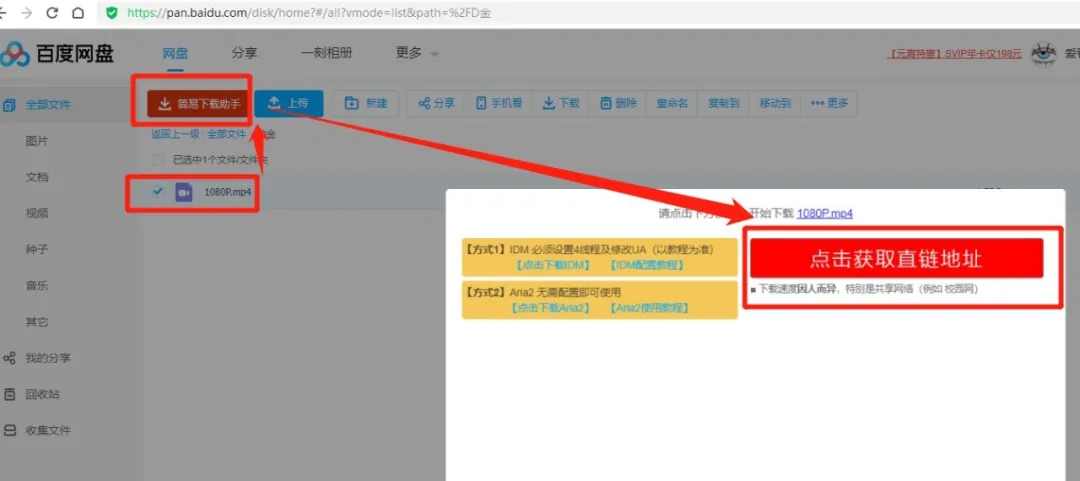Click the 点击下载IDM link
The width and height of the screenshot is (1080, 481).
552,265
